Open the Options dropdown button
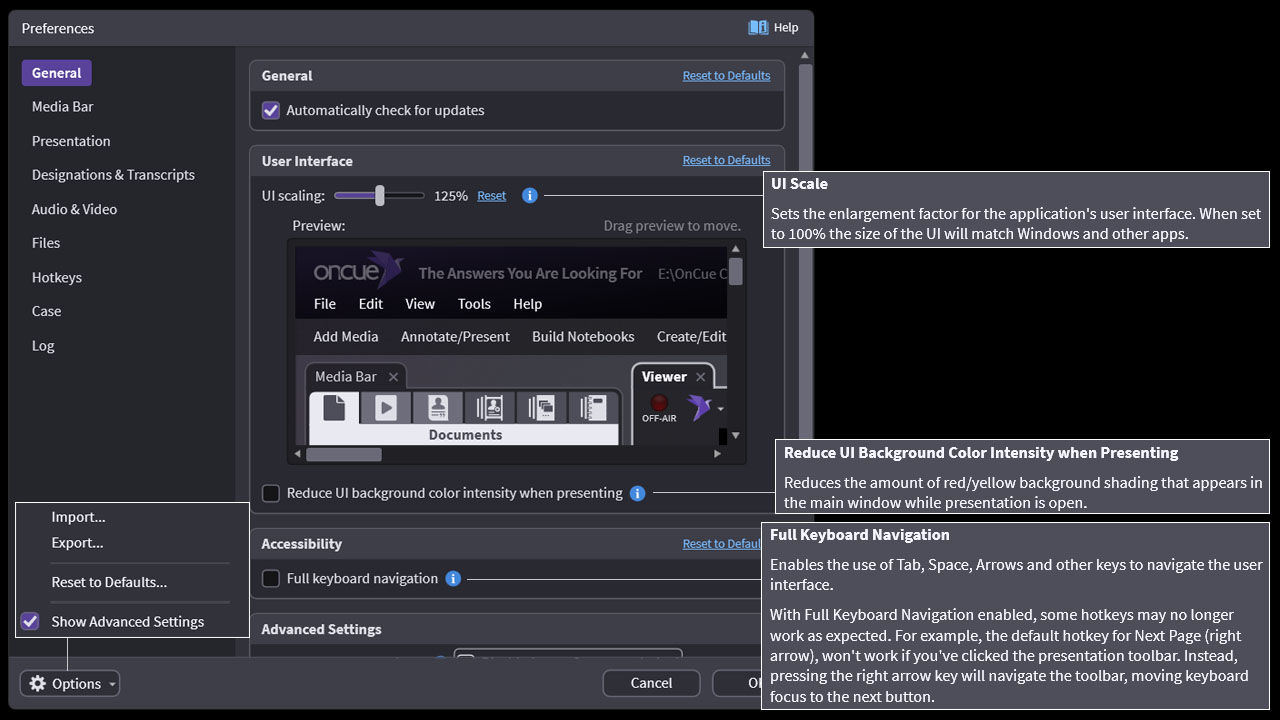 pyautogui.click(x=70, y=684)
